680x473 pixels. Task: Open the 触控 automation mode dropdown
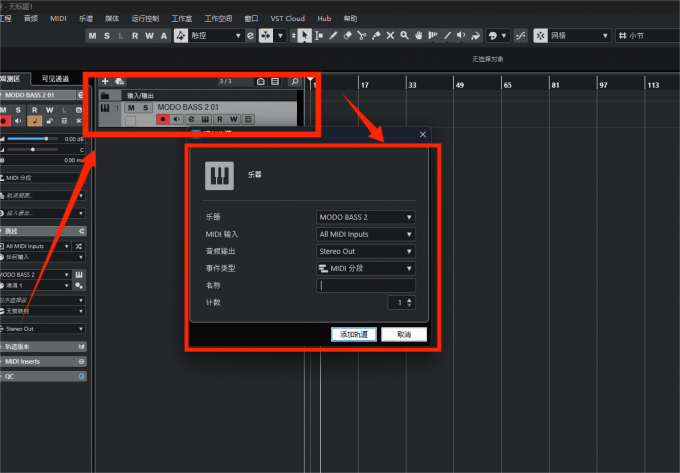[215, 36]
